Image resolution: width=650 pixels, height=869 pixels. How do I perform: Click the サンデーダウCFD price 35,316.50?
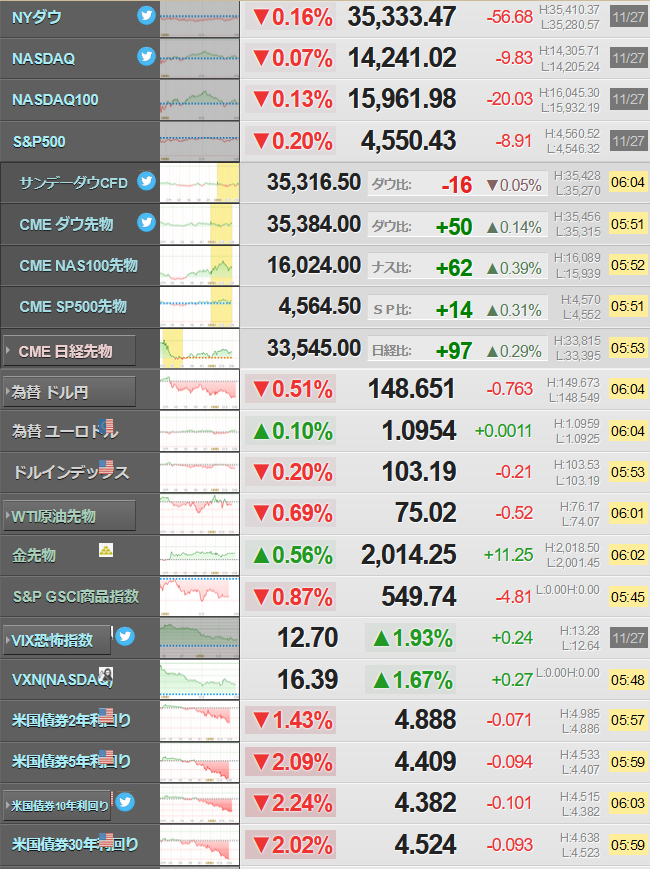(314, 182)
